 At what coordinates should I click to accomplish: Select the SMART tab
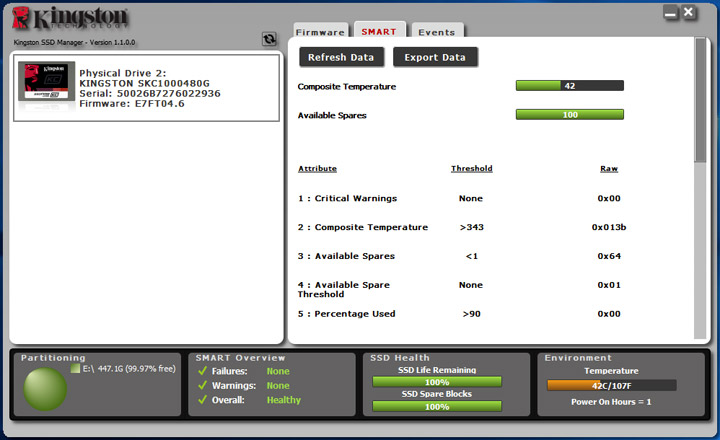379,29
